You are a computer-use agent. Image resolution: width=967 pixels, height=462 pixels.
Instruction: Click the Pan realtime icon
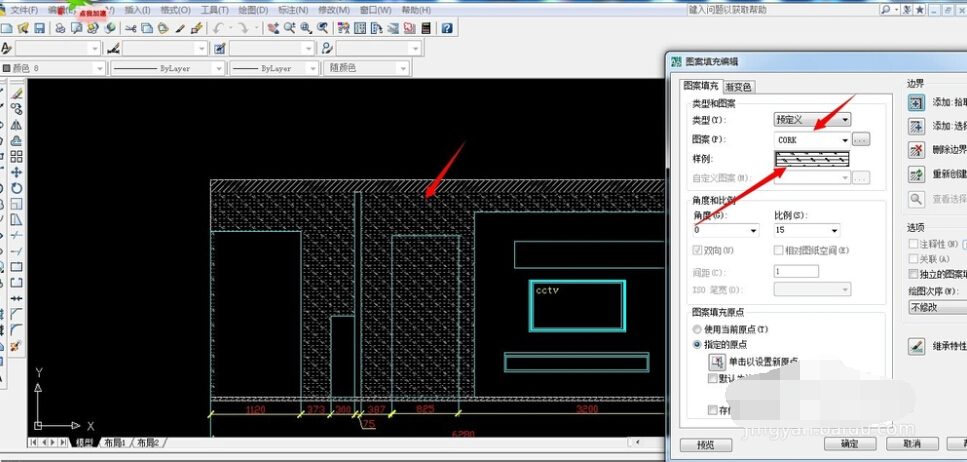pos(273,28)
